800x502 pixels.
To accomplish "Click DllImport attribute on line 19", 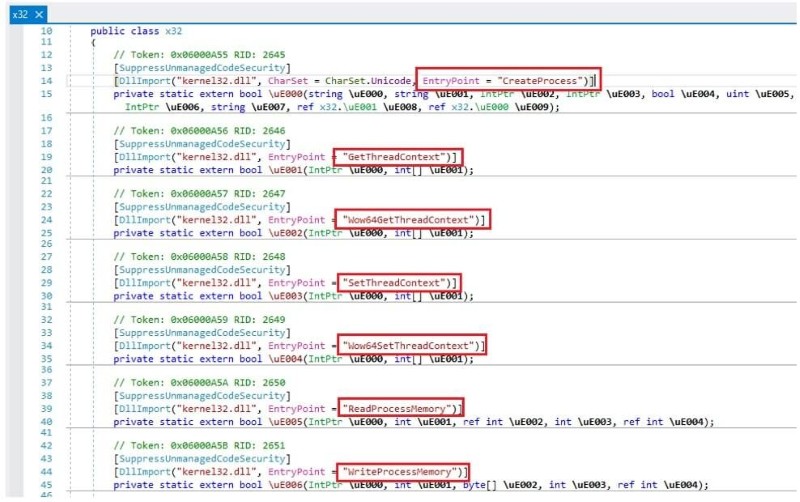I will tap(144, 157).
